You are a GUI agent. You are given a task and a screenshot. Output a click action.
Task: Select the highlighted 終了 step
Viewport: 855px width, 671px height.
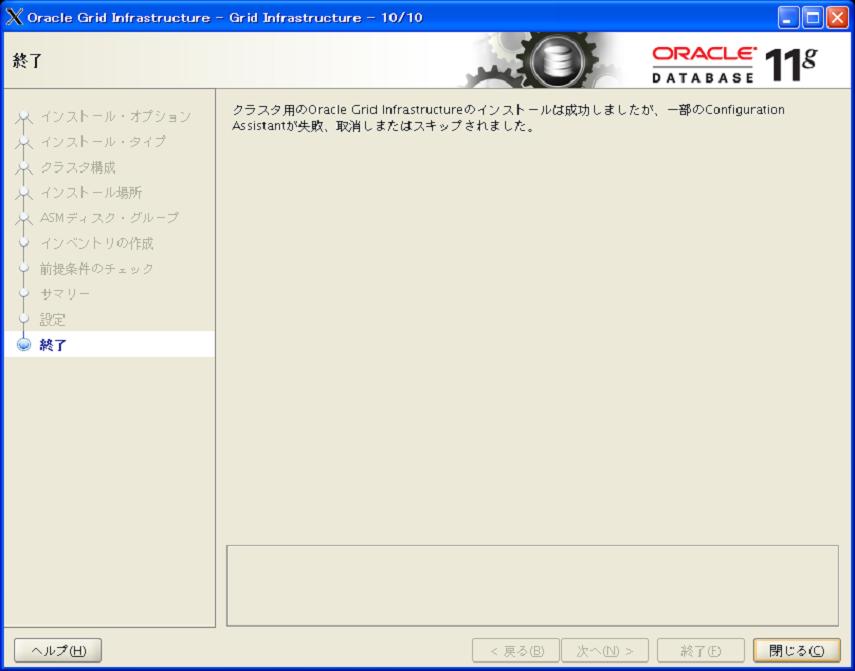pos(110,344)
